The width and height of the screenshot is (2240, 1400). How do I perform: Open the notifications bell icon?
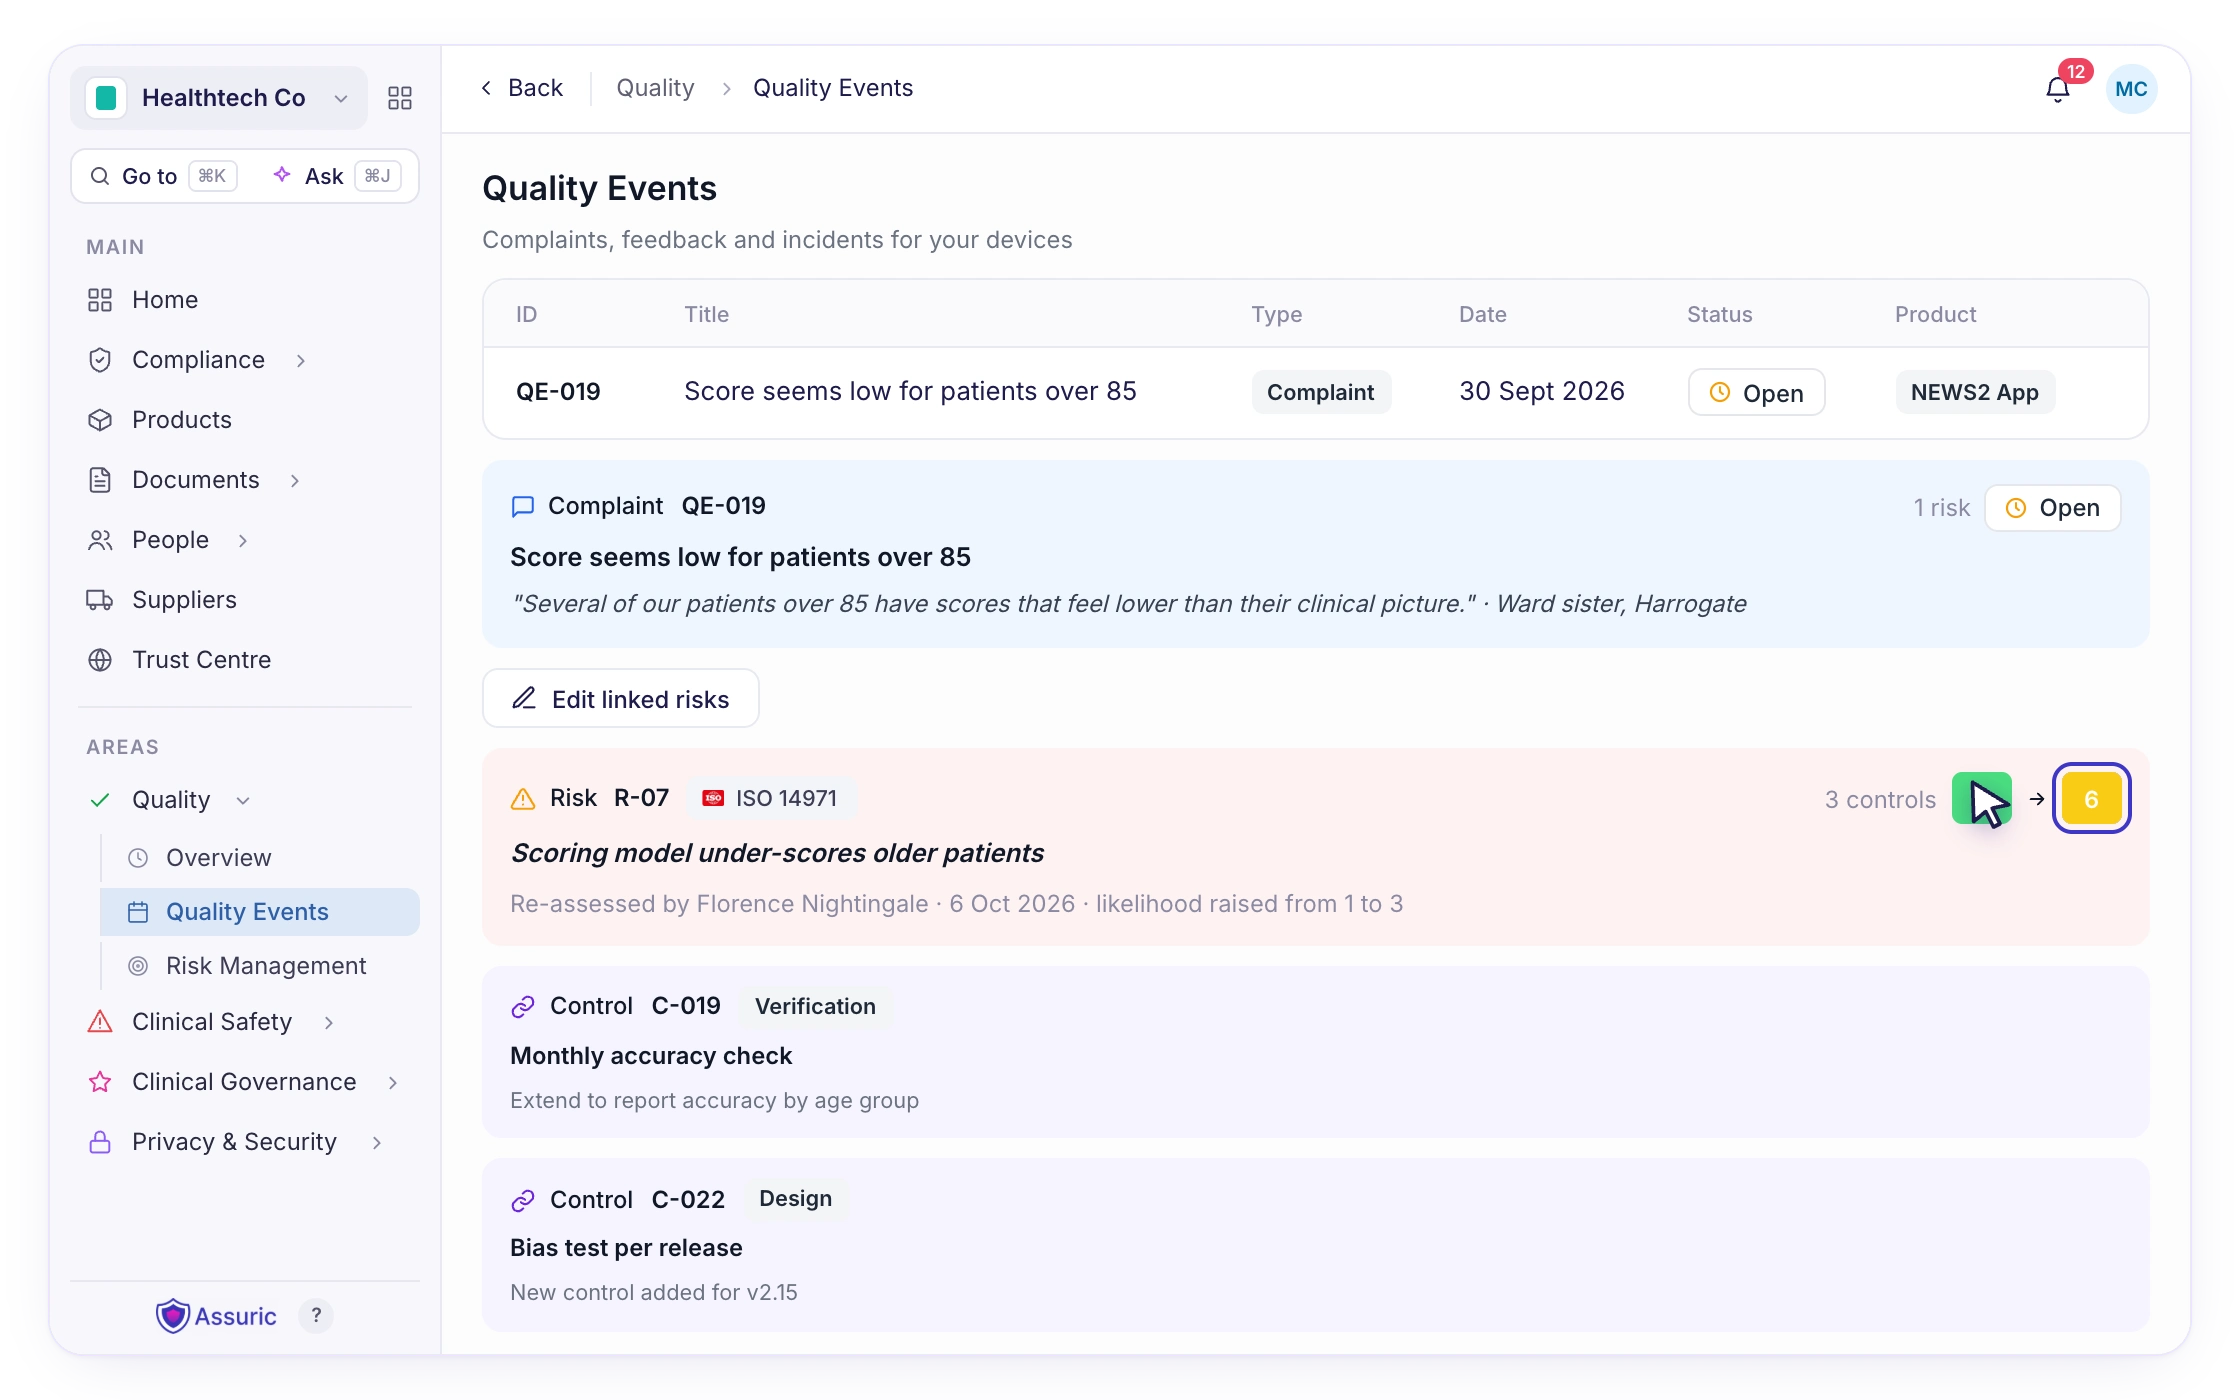click(2057, 90)
